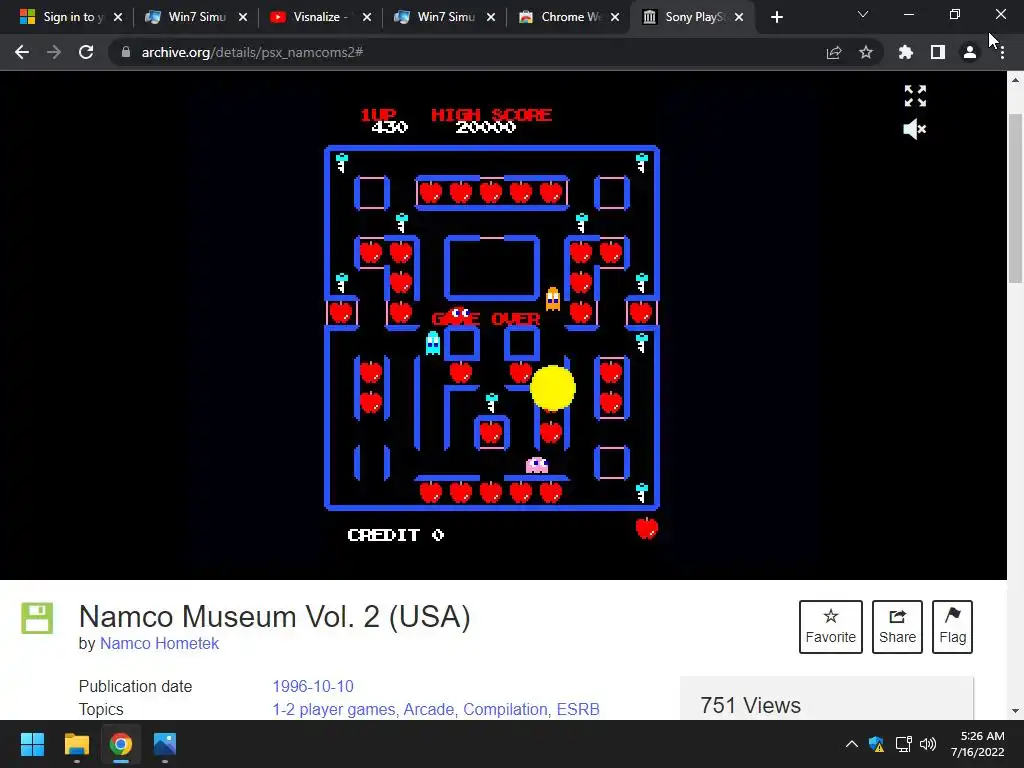Open the 1996-10-10 publication date link

313,686
